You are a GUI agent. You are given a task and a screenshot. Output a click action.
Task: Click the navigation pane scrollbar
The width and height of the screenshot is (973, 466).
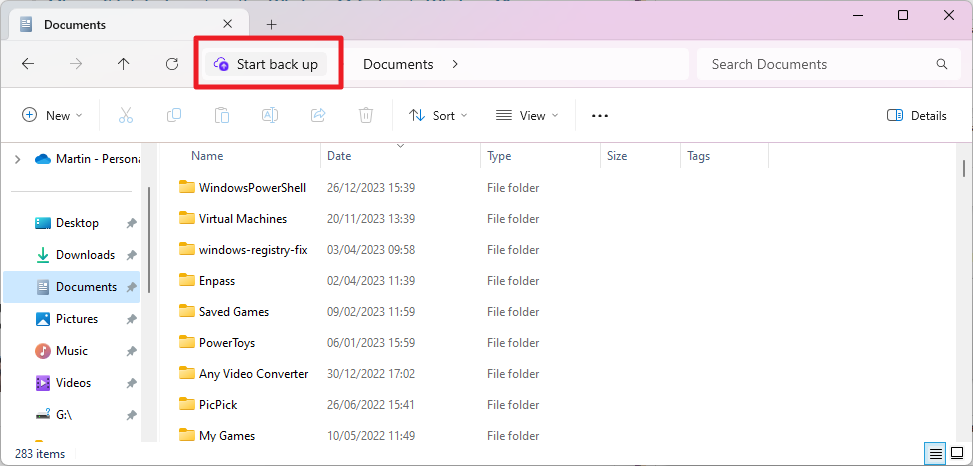[x=149, y=239]
